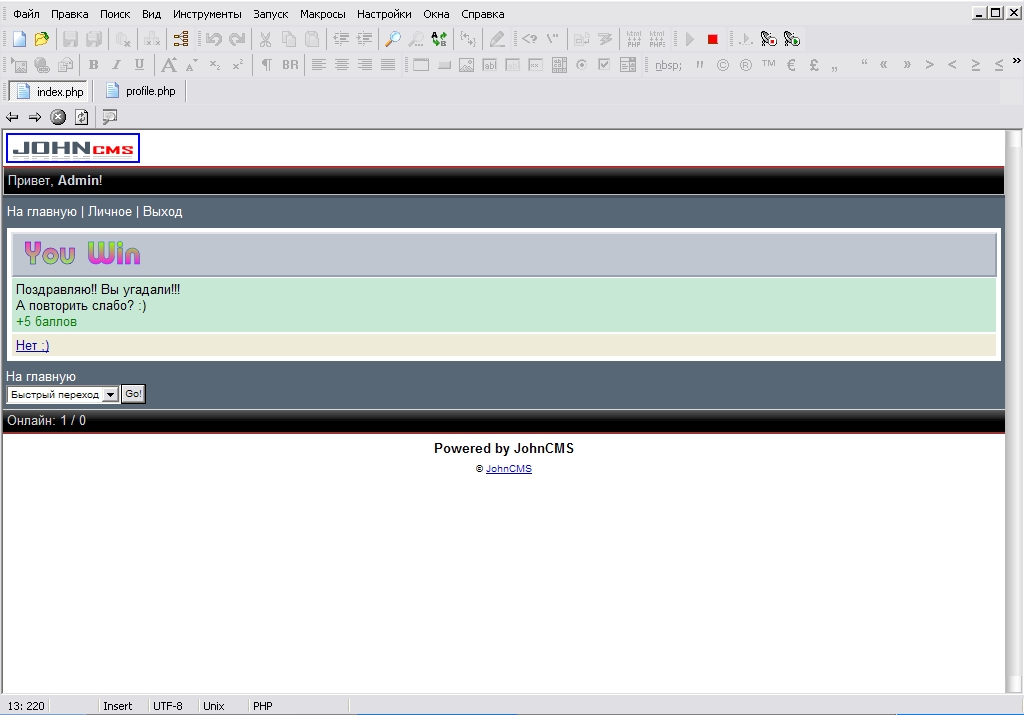Center align text in HTML toolbar
Image resolution: width=1024 pixels, height=715 pixels.
342,65
